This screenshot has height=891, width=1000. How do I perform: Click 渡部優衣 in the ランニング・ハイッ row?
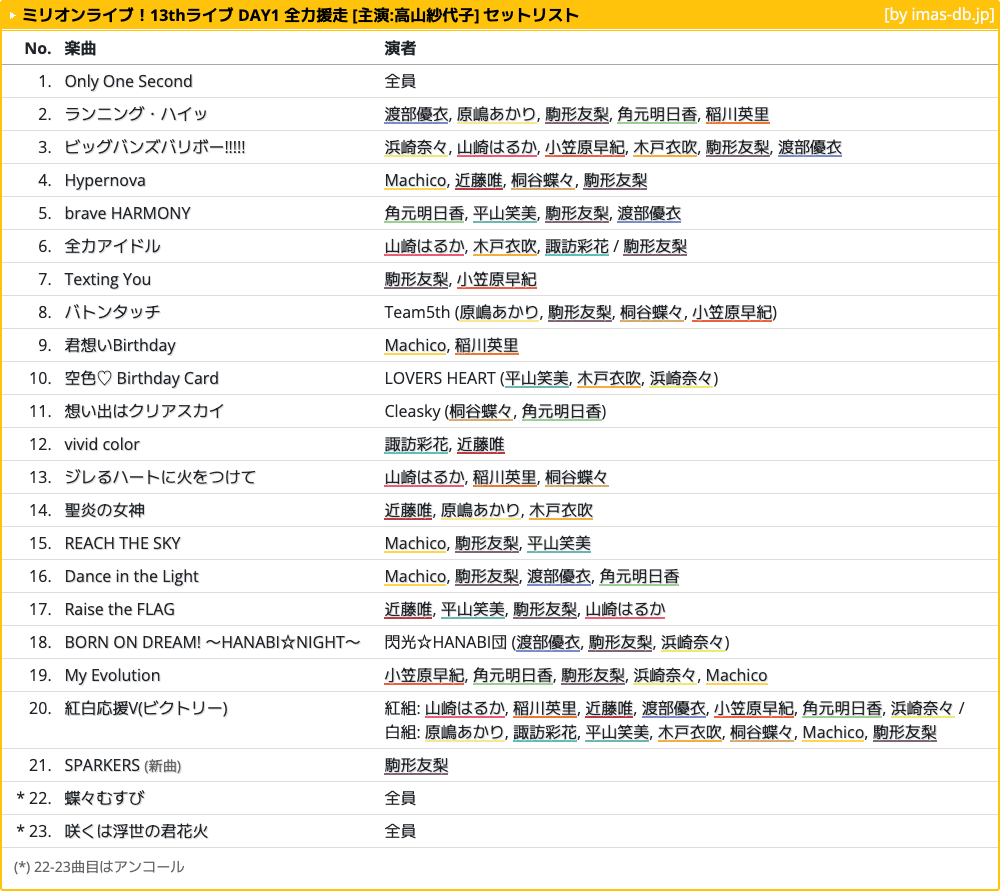[x=416, y=114]
